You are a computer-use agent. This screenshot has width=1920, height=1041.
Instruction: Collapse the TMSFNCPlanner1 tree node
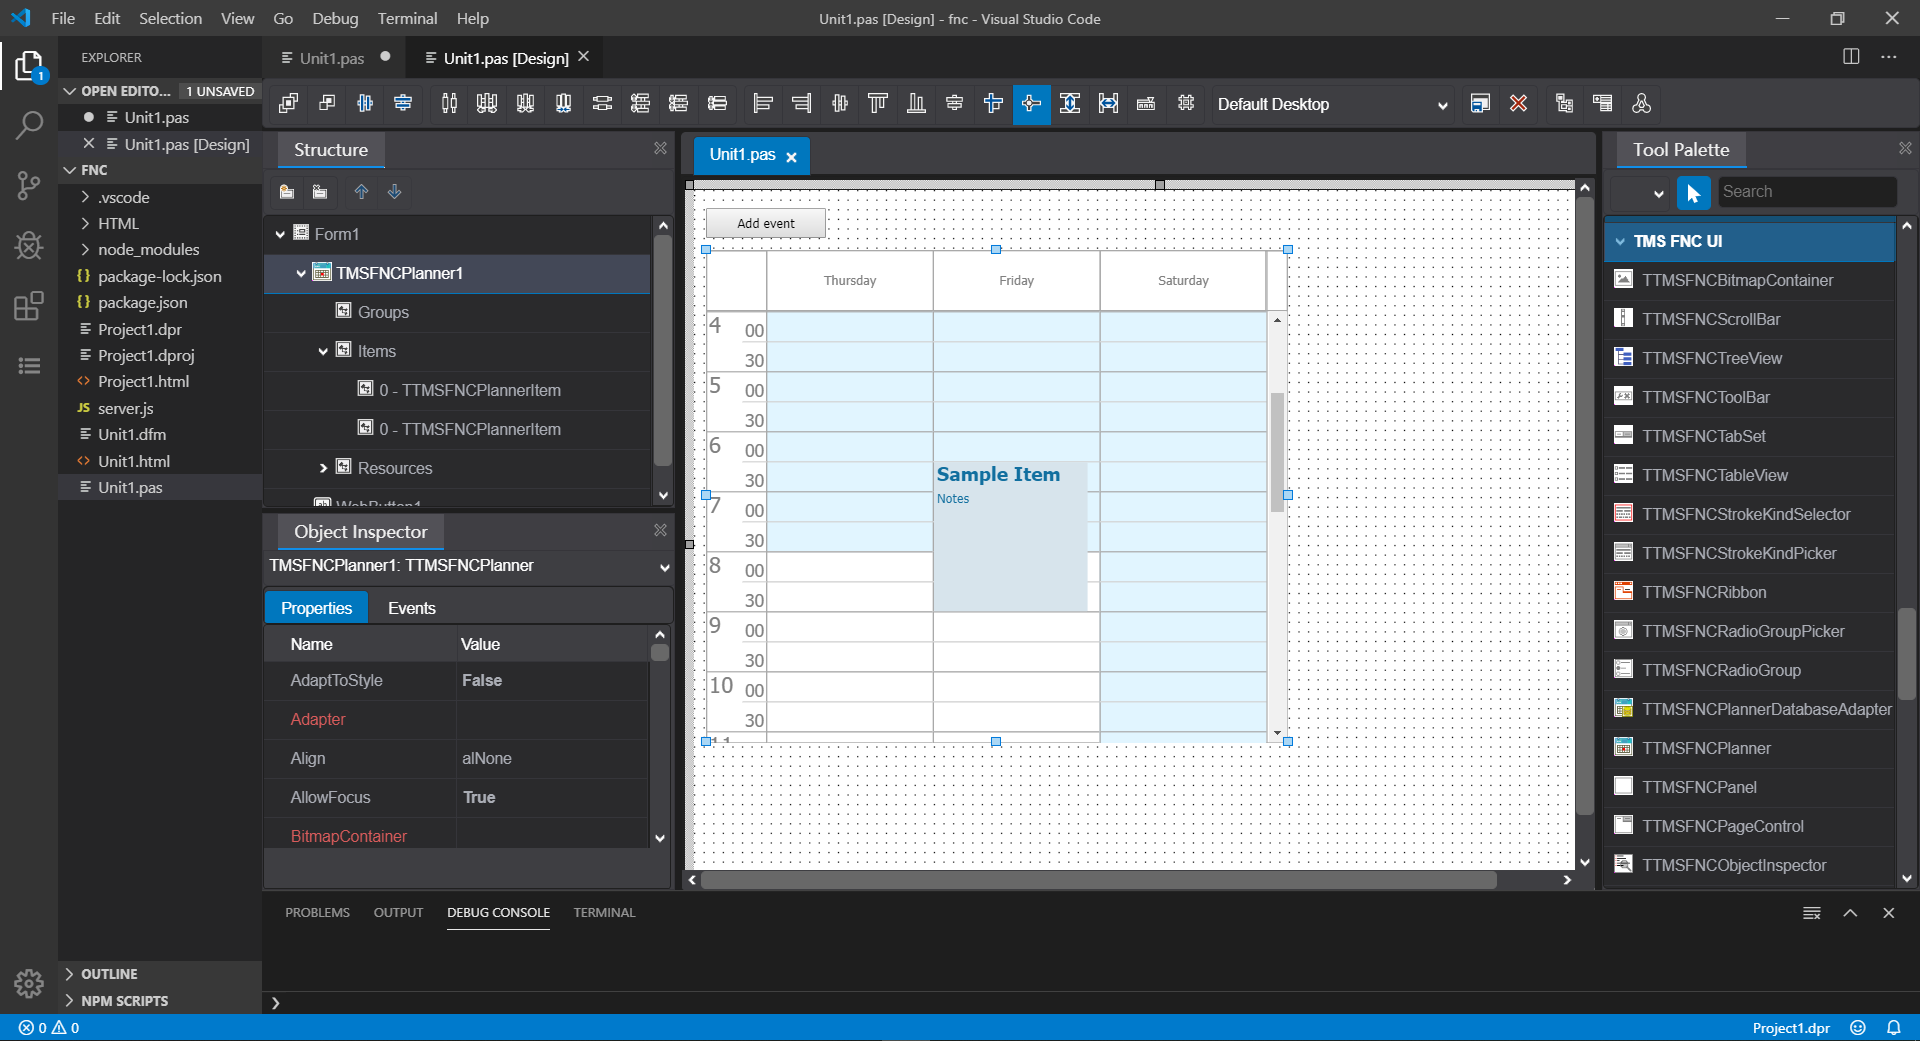point(301,273)
